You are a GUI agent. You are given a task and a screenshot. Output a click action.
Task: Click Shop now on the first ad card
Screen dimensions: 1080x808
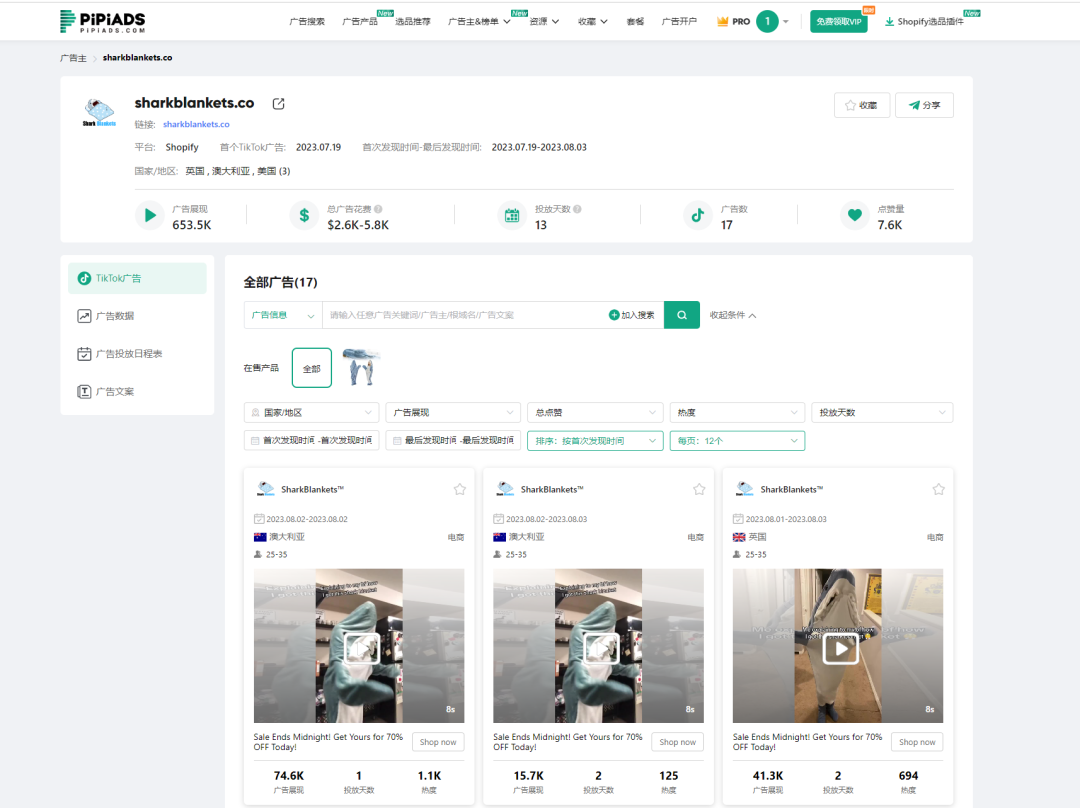click(x=438, y=742)
